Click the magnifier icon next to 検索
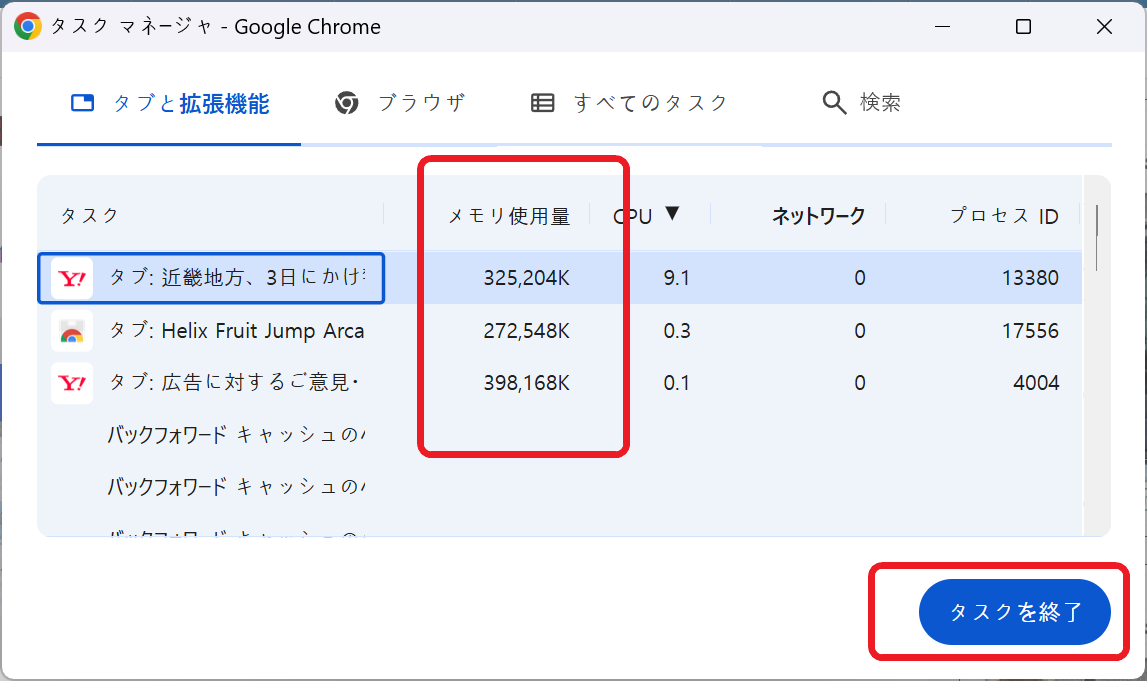The image size is (1147, 681). click(833, 101)
